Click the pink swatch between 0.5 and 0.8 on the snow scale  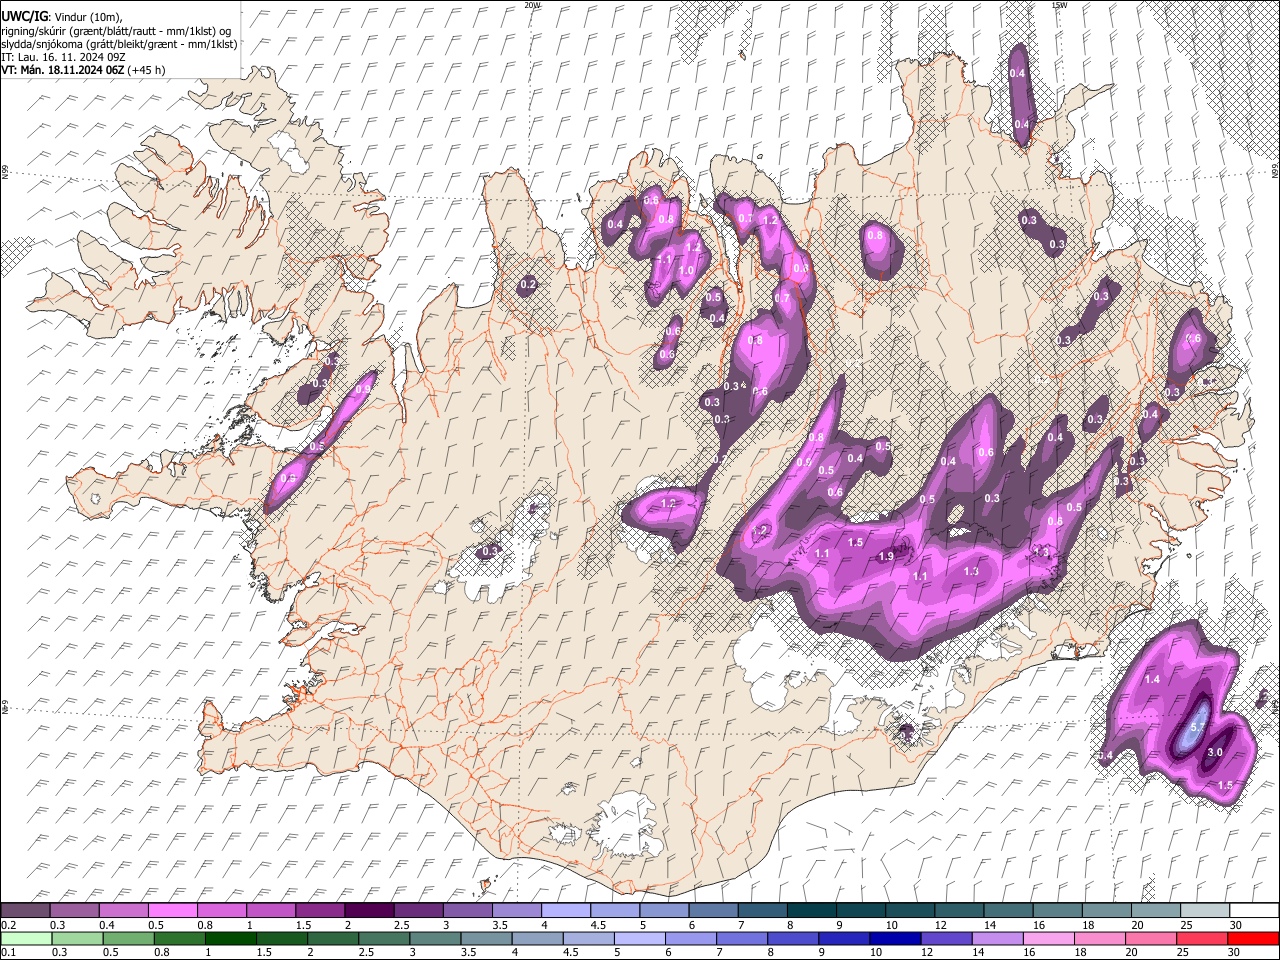[x=172, y=910]
